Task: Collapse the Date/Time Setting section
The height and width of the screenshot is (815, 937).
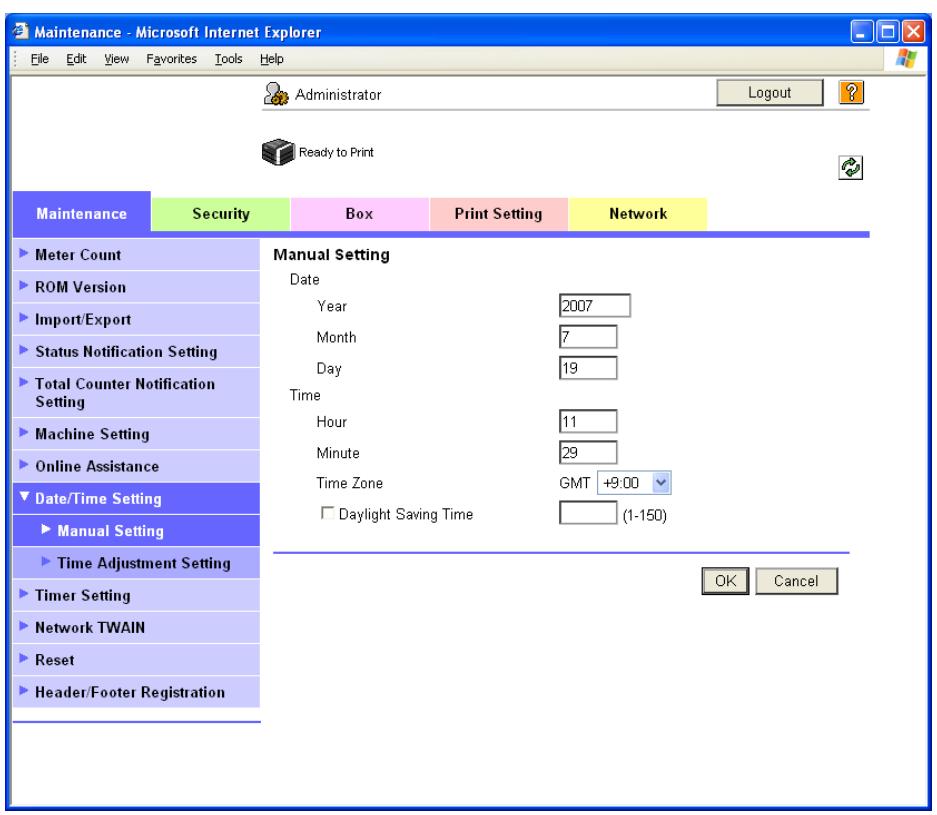Action: tap(136, 498)
